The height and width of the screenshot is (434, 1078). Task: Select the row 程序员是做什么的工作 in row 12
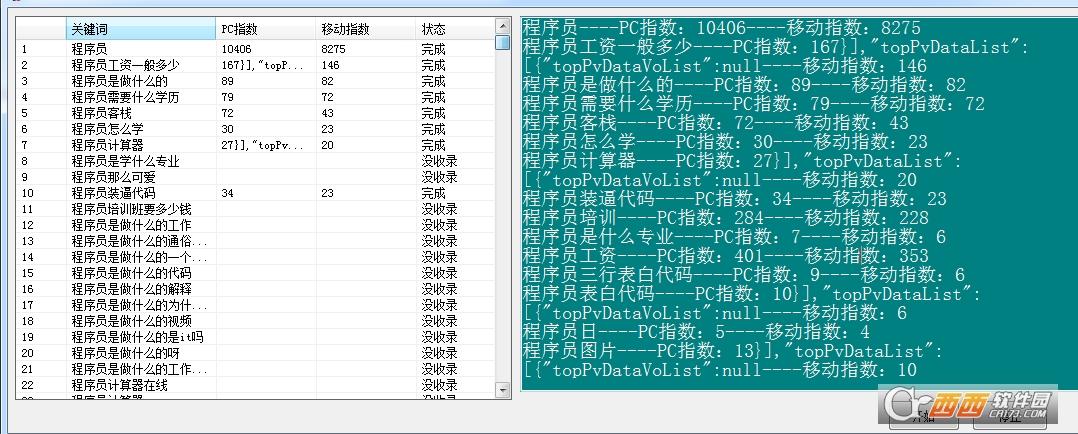click(x=255, y=225)
